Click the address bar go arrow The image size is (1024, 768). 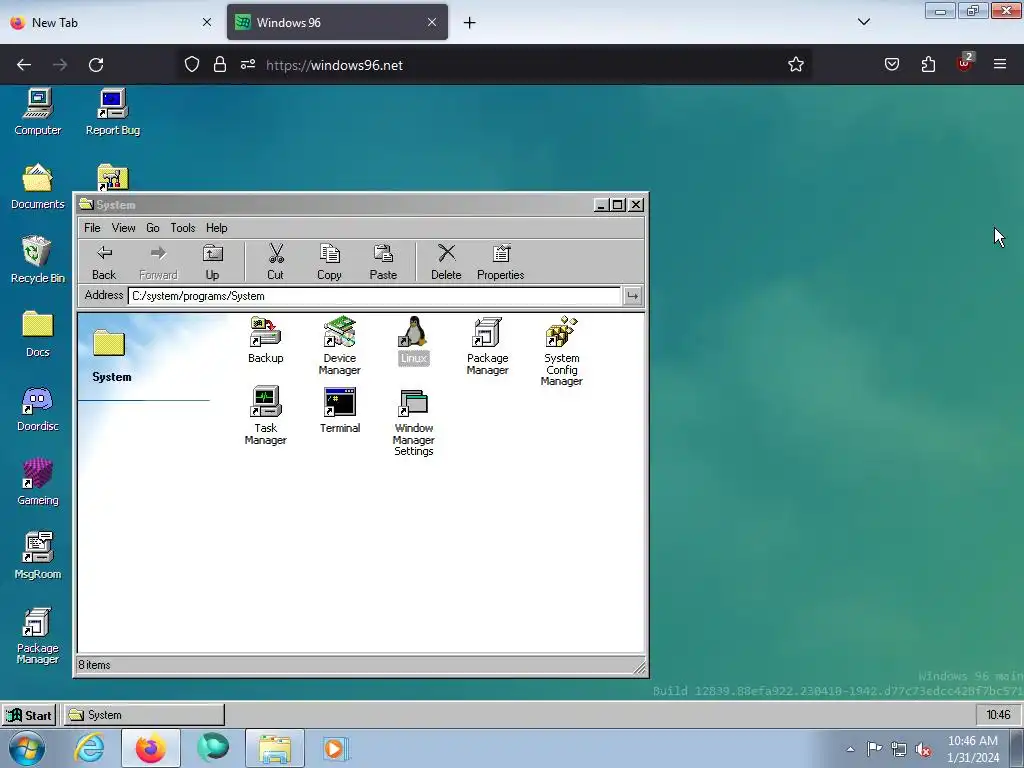point(632,296)
